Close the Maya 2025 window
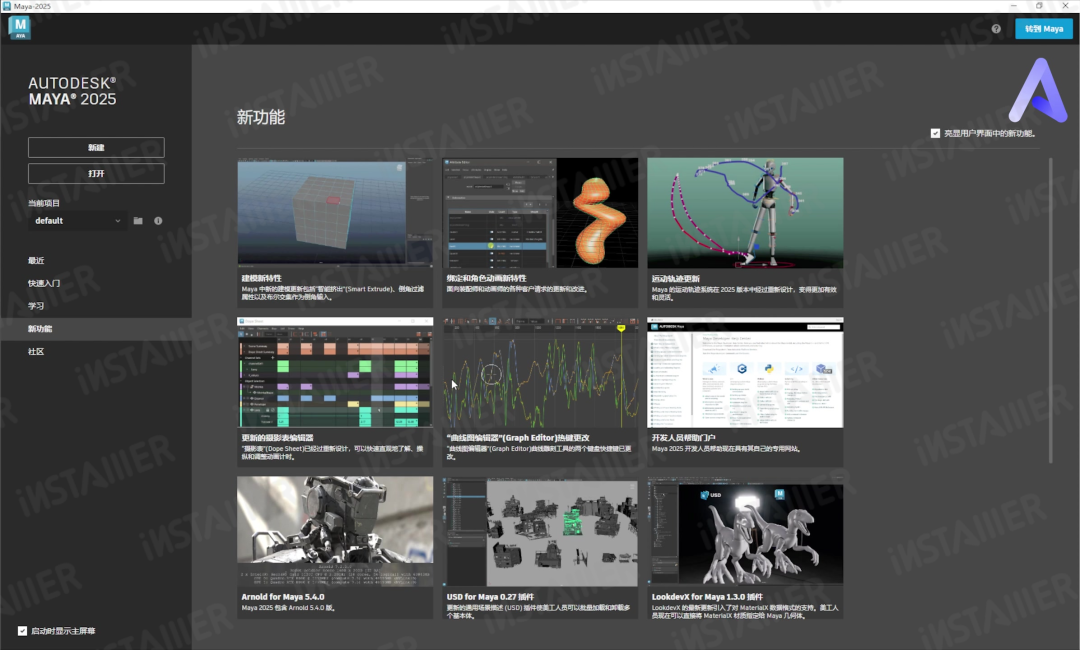This screenshot has height=650, width=1080. 1065,6
